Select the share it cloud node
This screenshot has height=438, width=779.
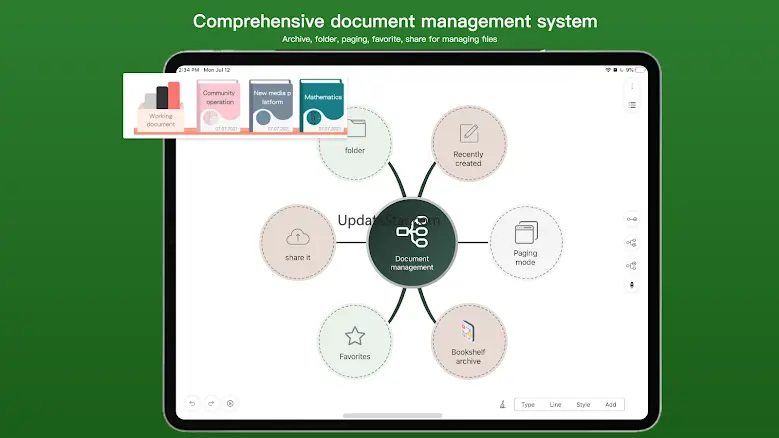pos(298,242)
